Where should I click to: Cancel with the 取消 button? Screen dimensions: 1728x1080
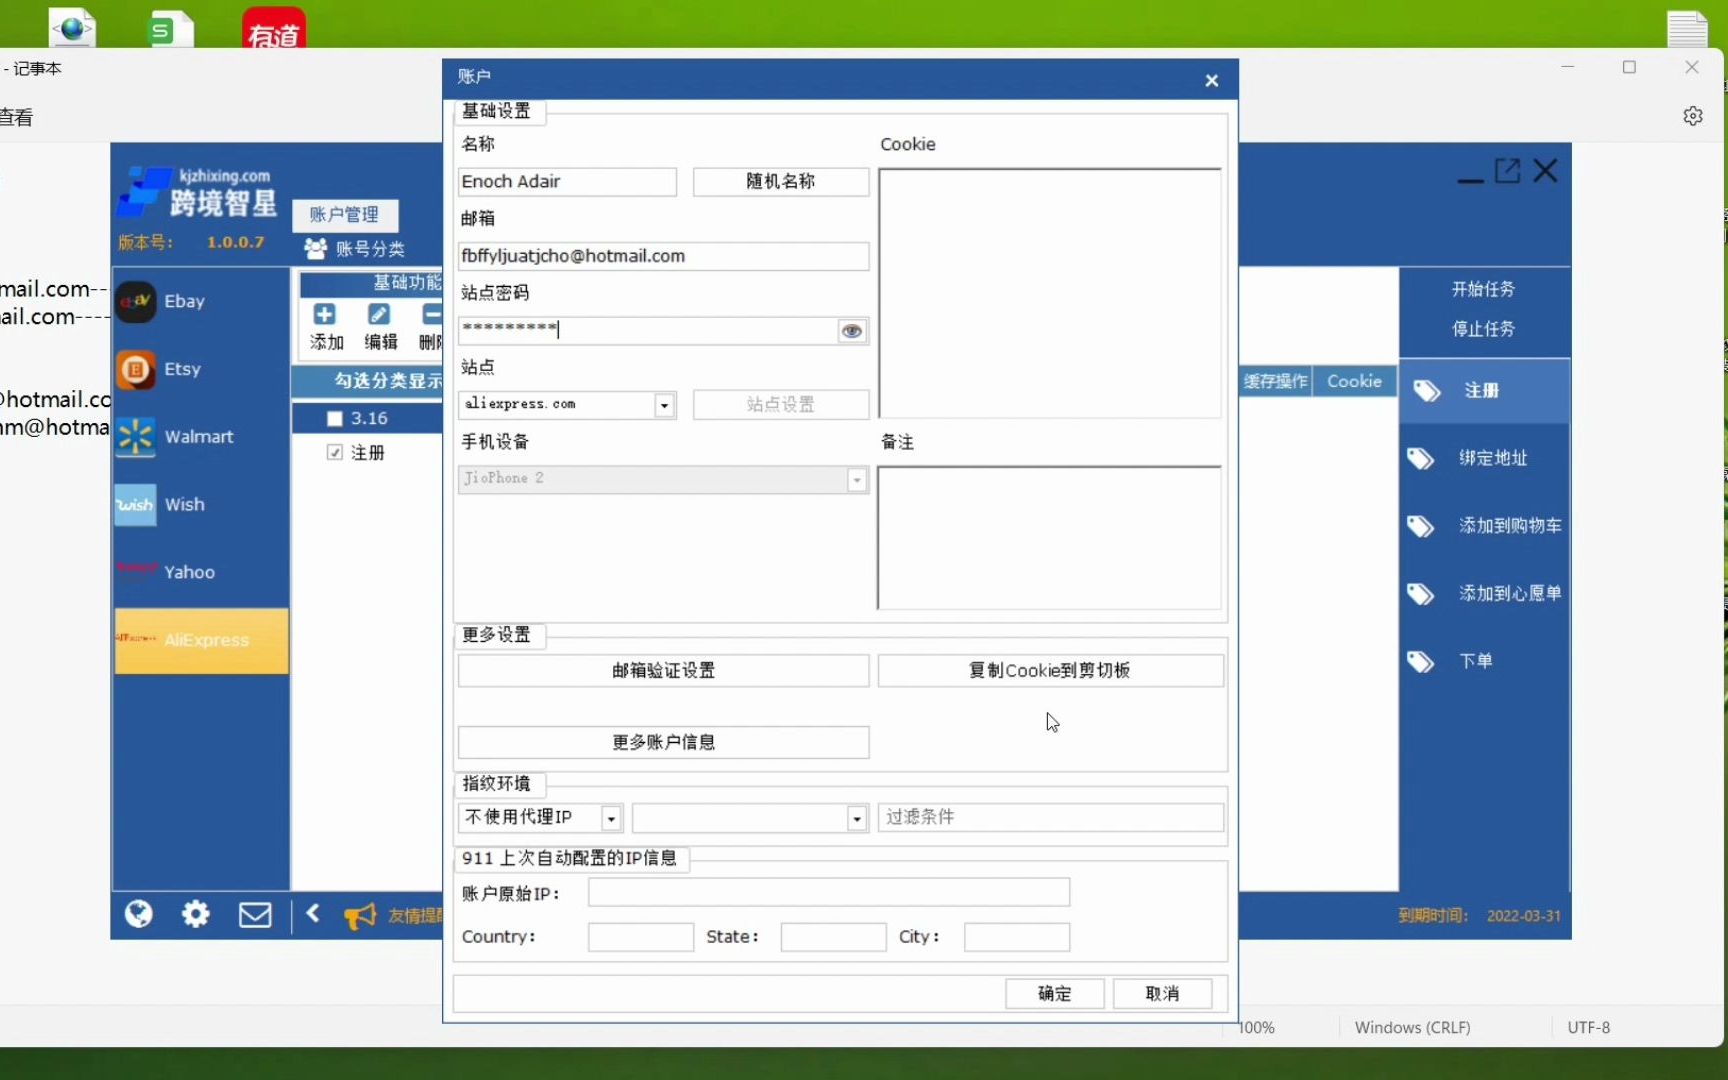click(x=1162, y=994)
